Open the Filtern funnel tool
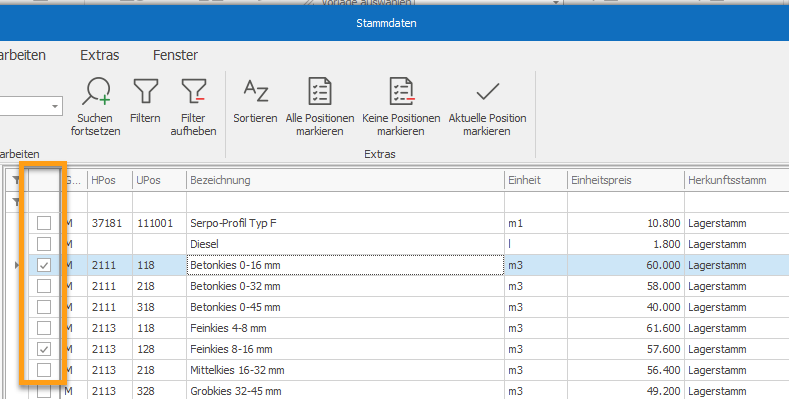The height and width of the screenshot is (399, 789). pyautogui.click(x=145, y=91)
